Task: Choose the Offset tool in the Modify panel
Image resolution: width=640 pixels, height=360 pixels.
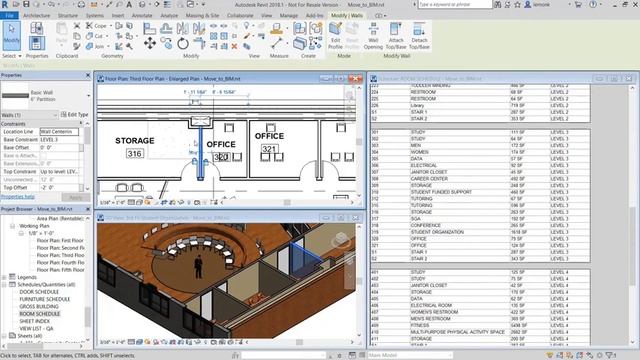Action: click(166, 28)
